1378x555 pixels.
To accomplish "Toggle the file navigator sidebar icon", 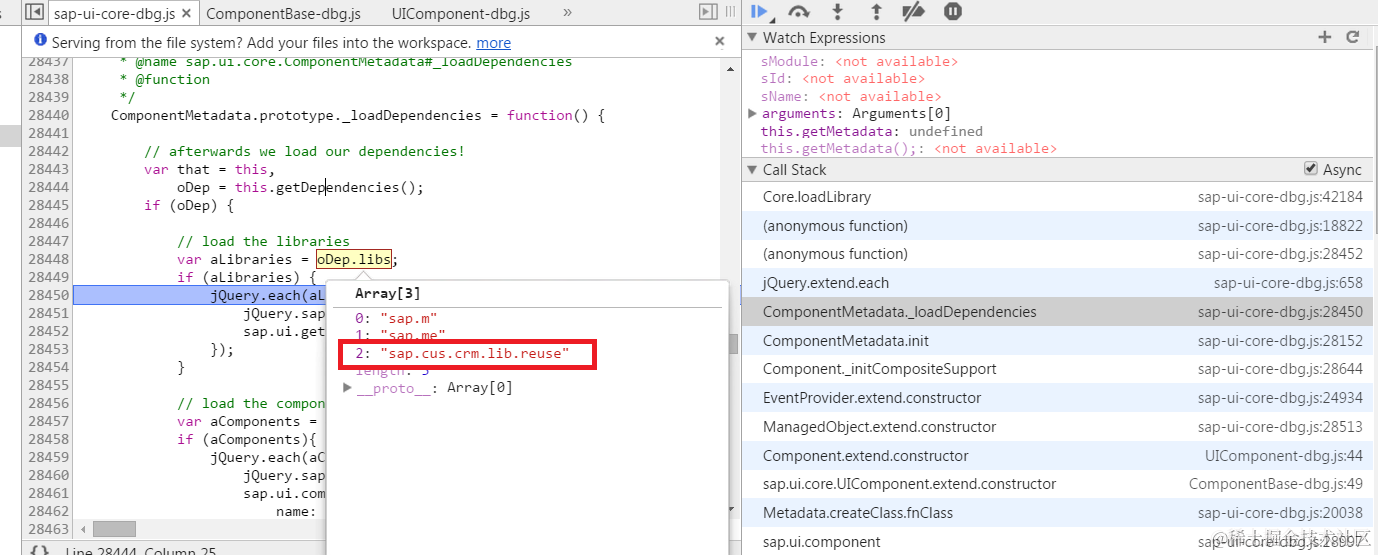I will click(x=33, y=12).
